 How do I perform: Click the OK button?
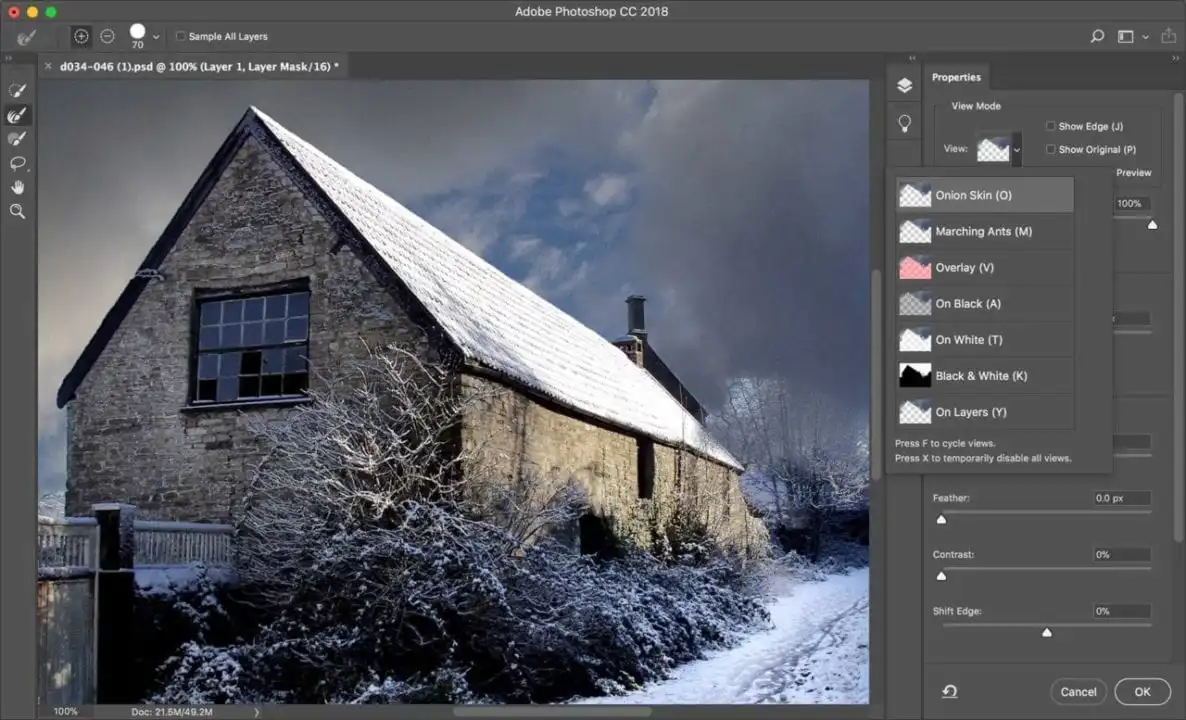1142,691
